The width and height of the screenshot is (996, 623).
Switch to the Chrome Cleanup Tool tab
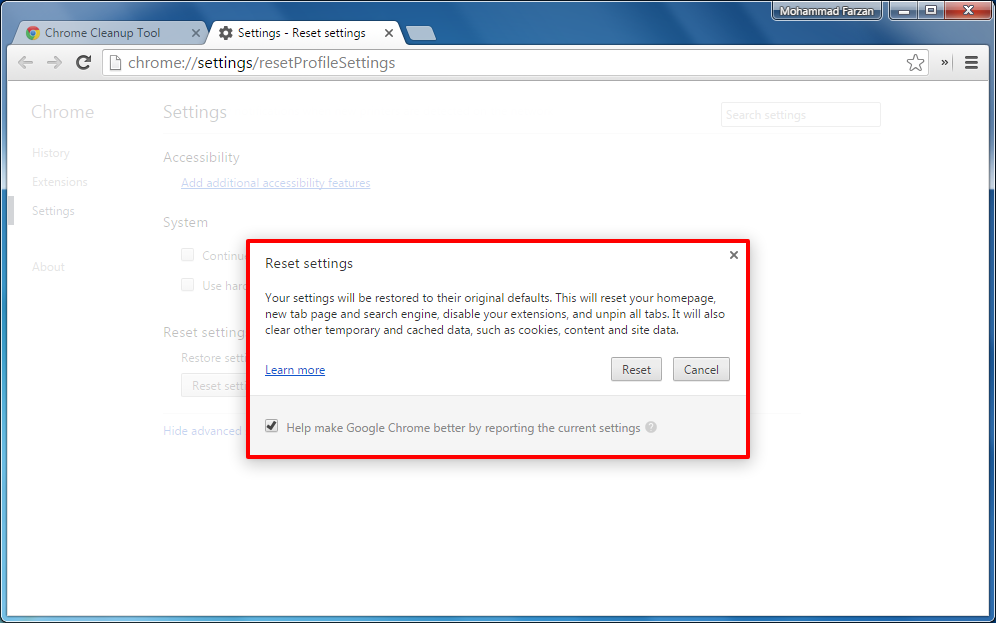[x=110, y=32]
